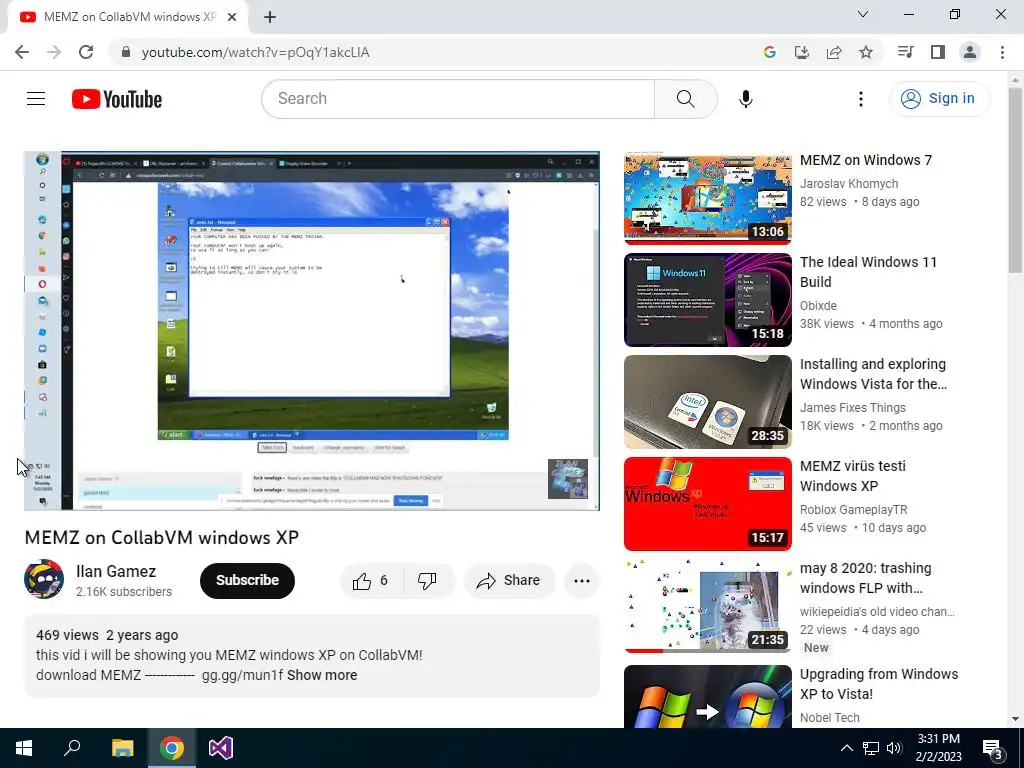The image size is (1024, 768).
Task: Click Roblox GameplayTR channel name
Action: pyautogui.click(x=854, y=509)
